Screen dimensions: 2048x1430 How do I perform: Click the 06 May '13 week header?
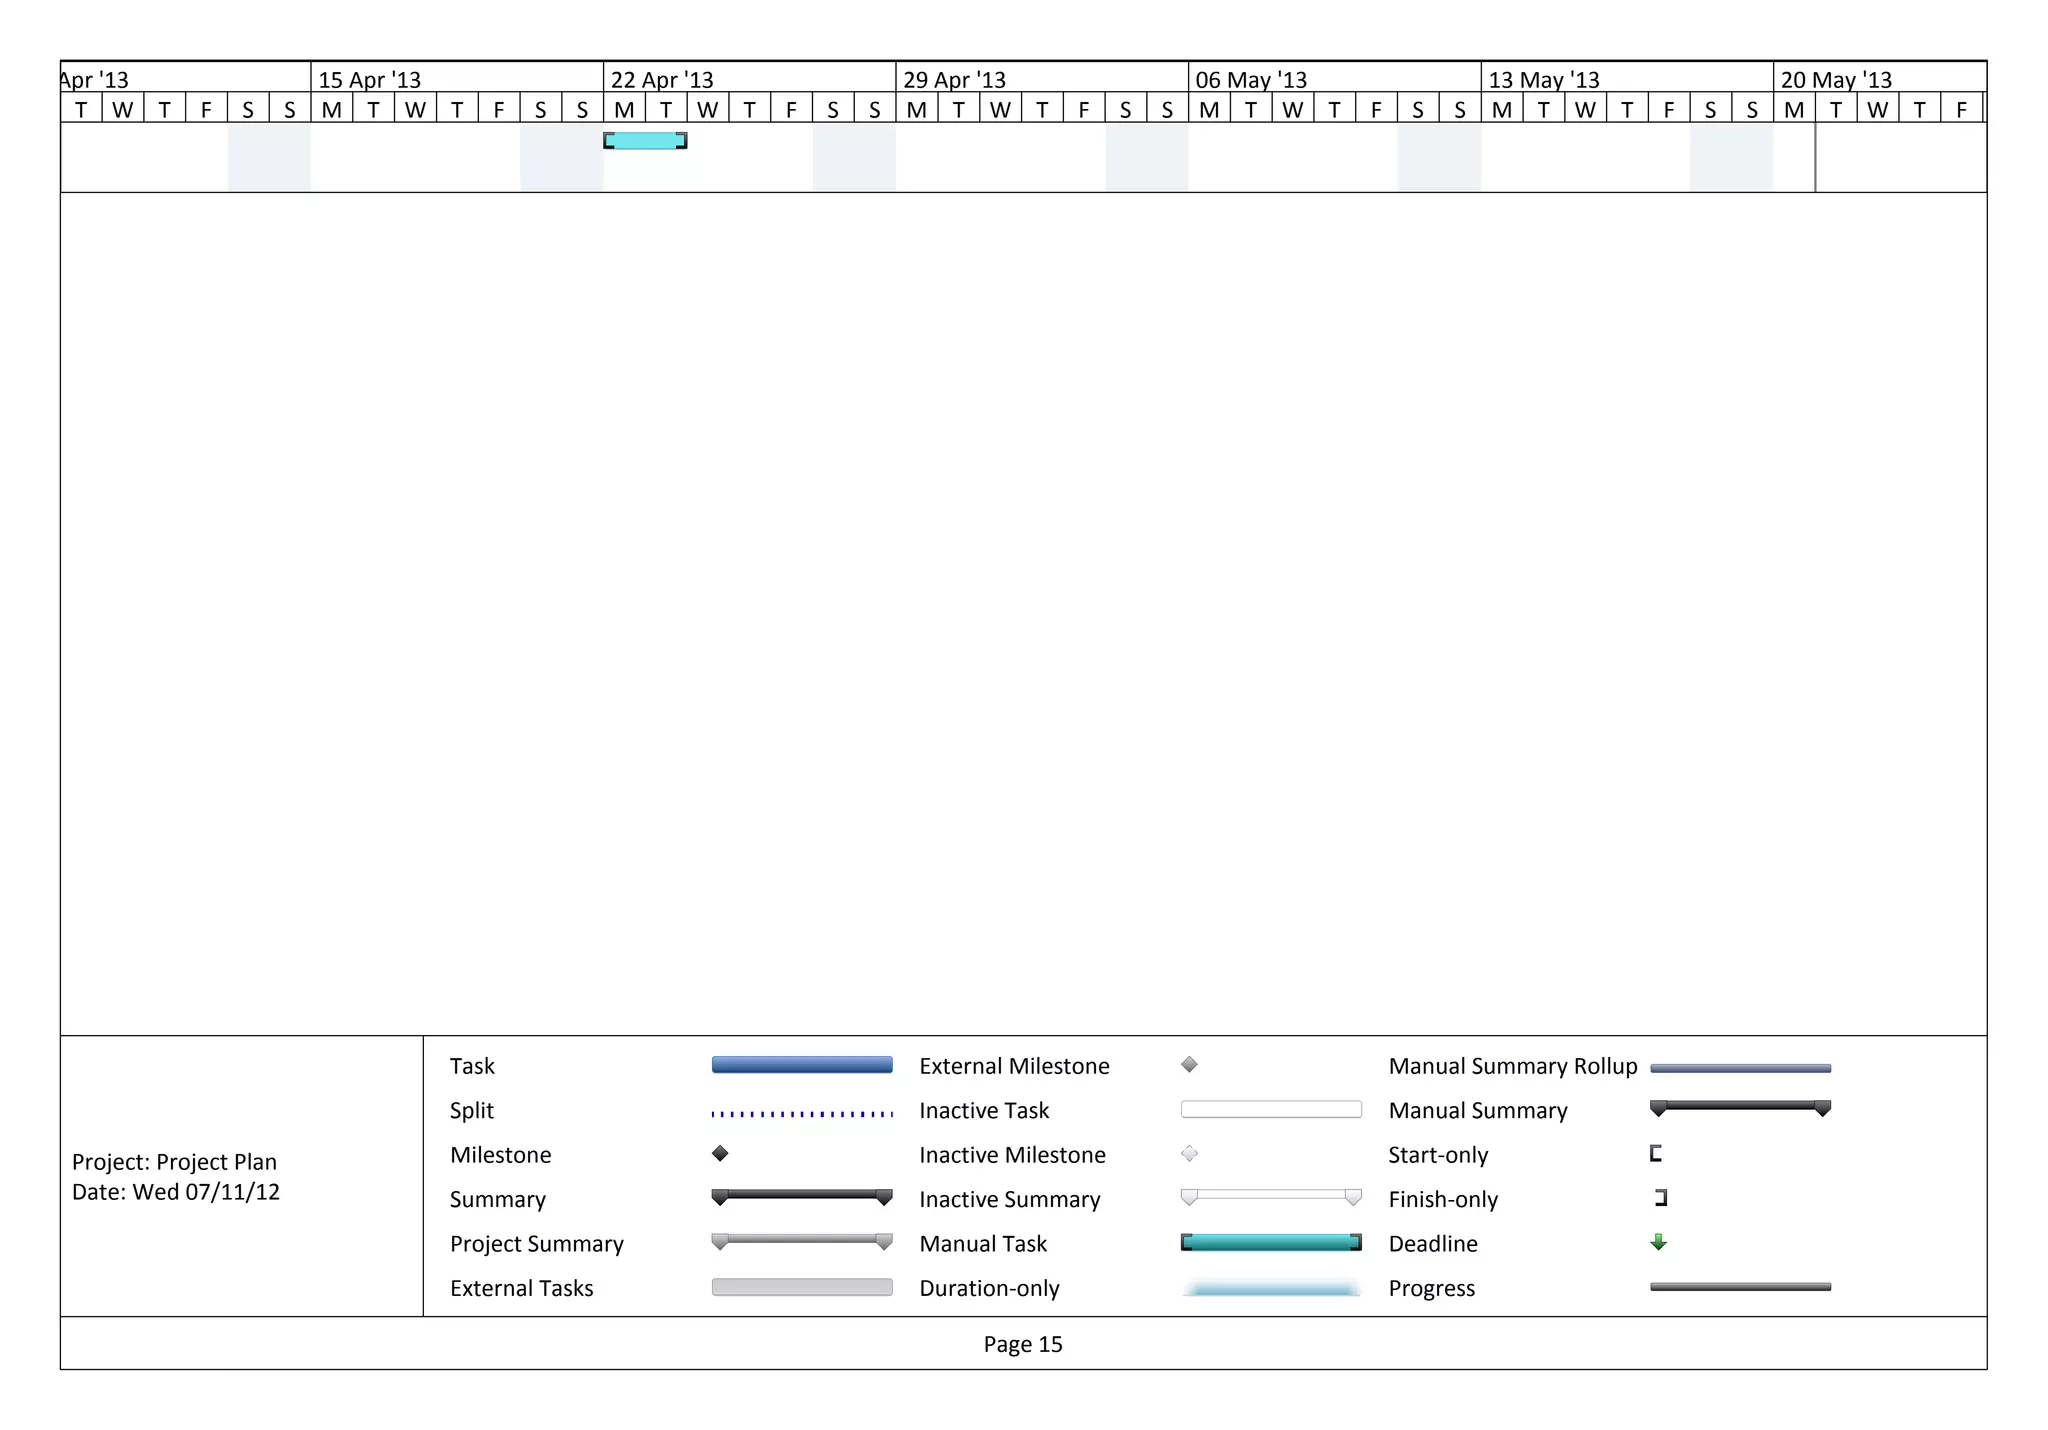click(1251, 79)
